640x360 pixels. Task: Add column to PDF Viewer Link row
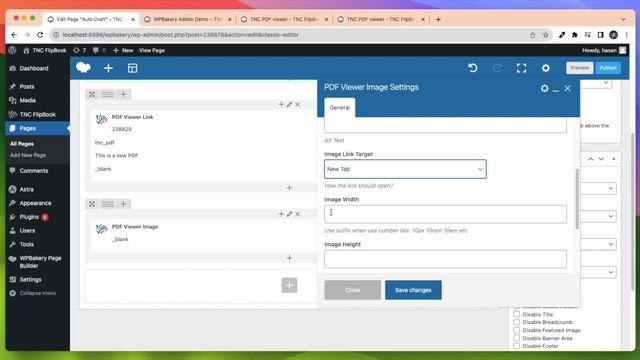[x=281, y=104]
